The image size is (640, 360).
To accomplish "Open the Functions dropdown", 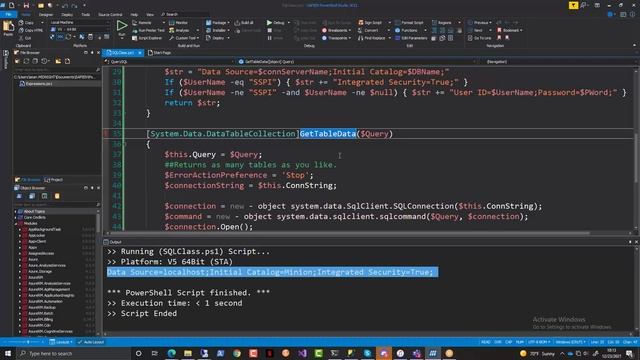I will 410,30.
